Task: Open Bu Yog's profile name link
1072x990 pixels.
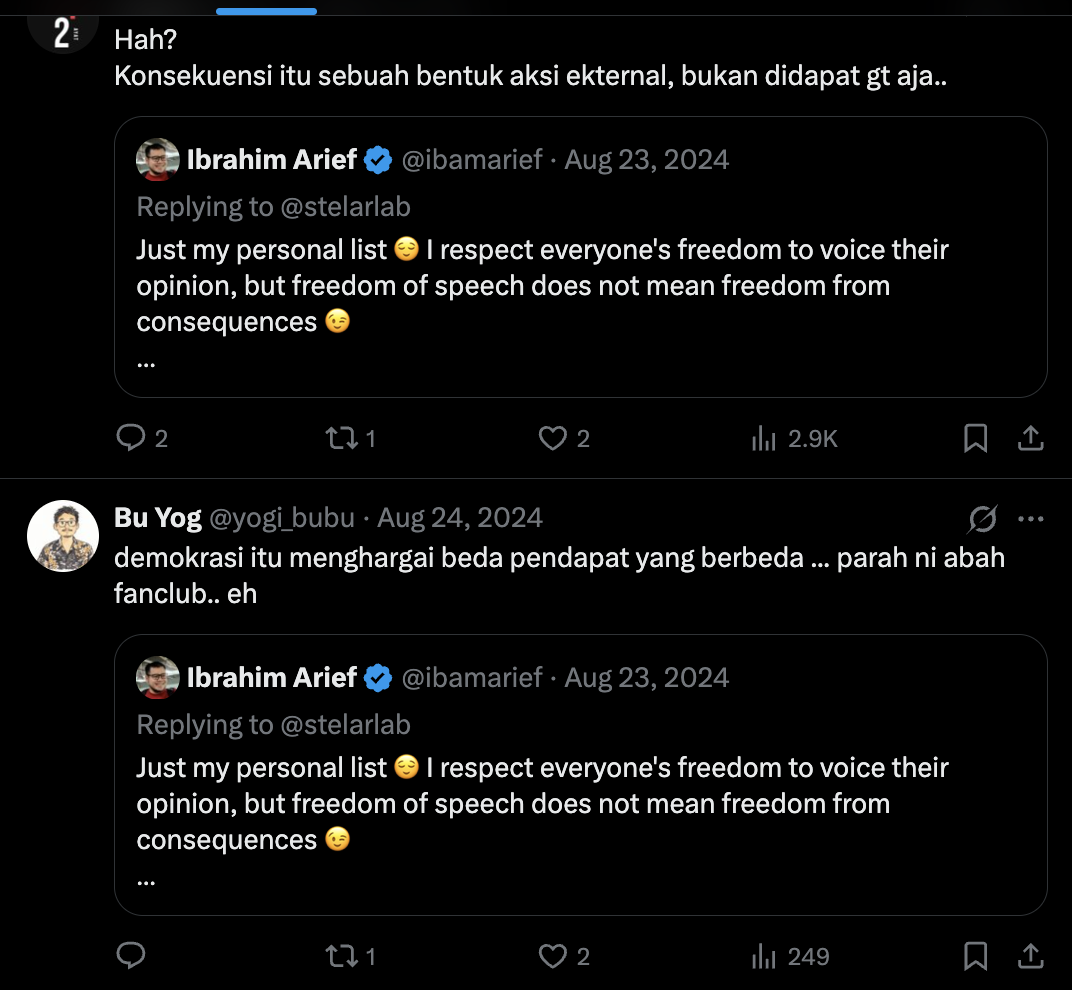Action: pos(158,518)
